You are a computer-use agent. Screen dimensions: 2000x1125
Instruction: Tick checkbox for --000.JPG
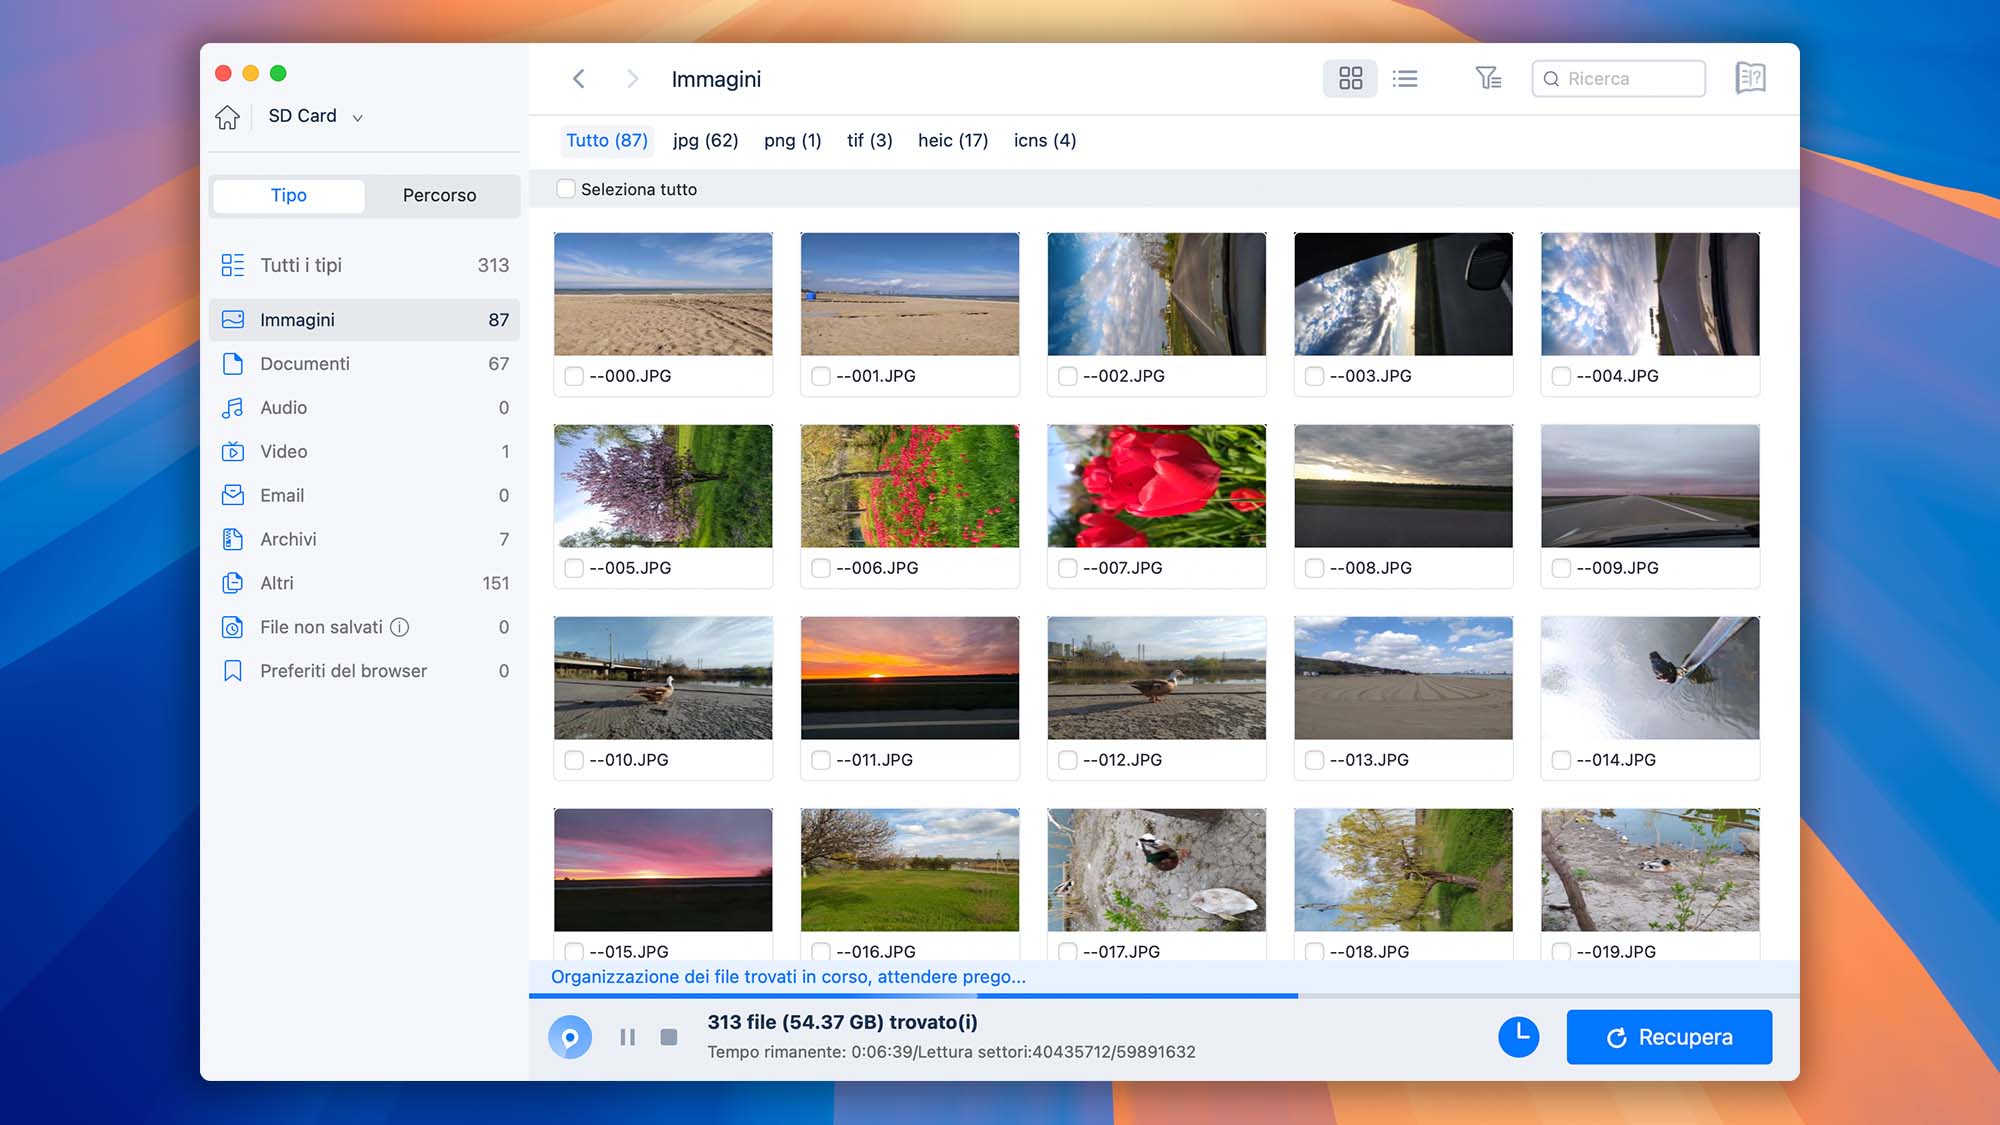pyautogui.click(x=574, y=376)
